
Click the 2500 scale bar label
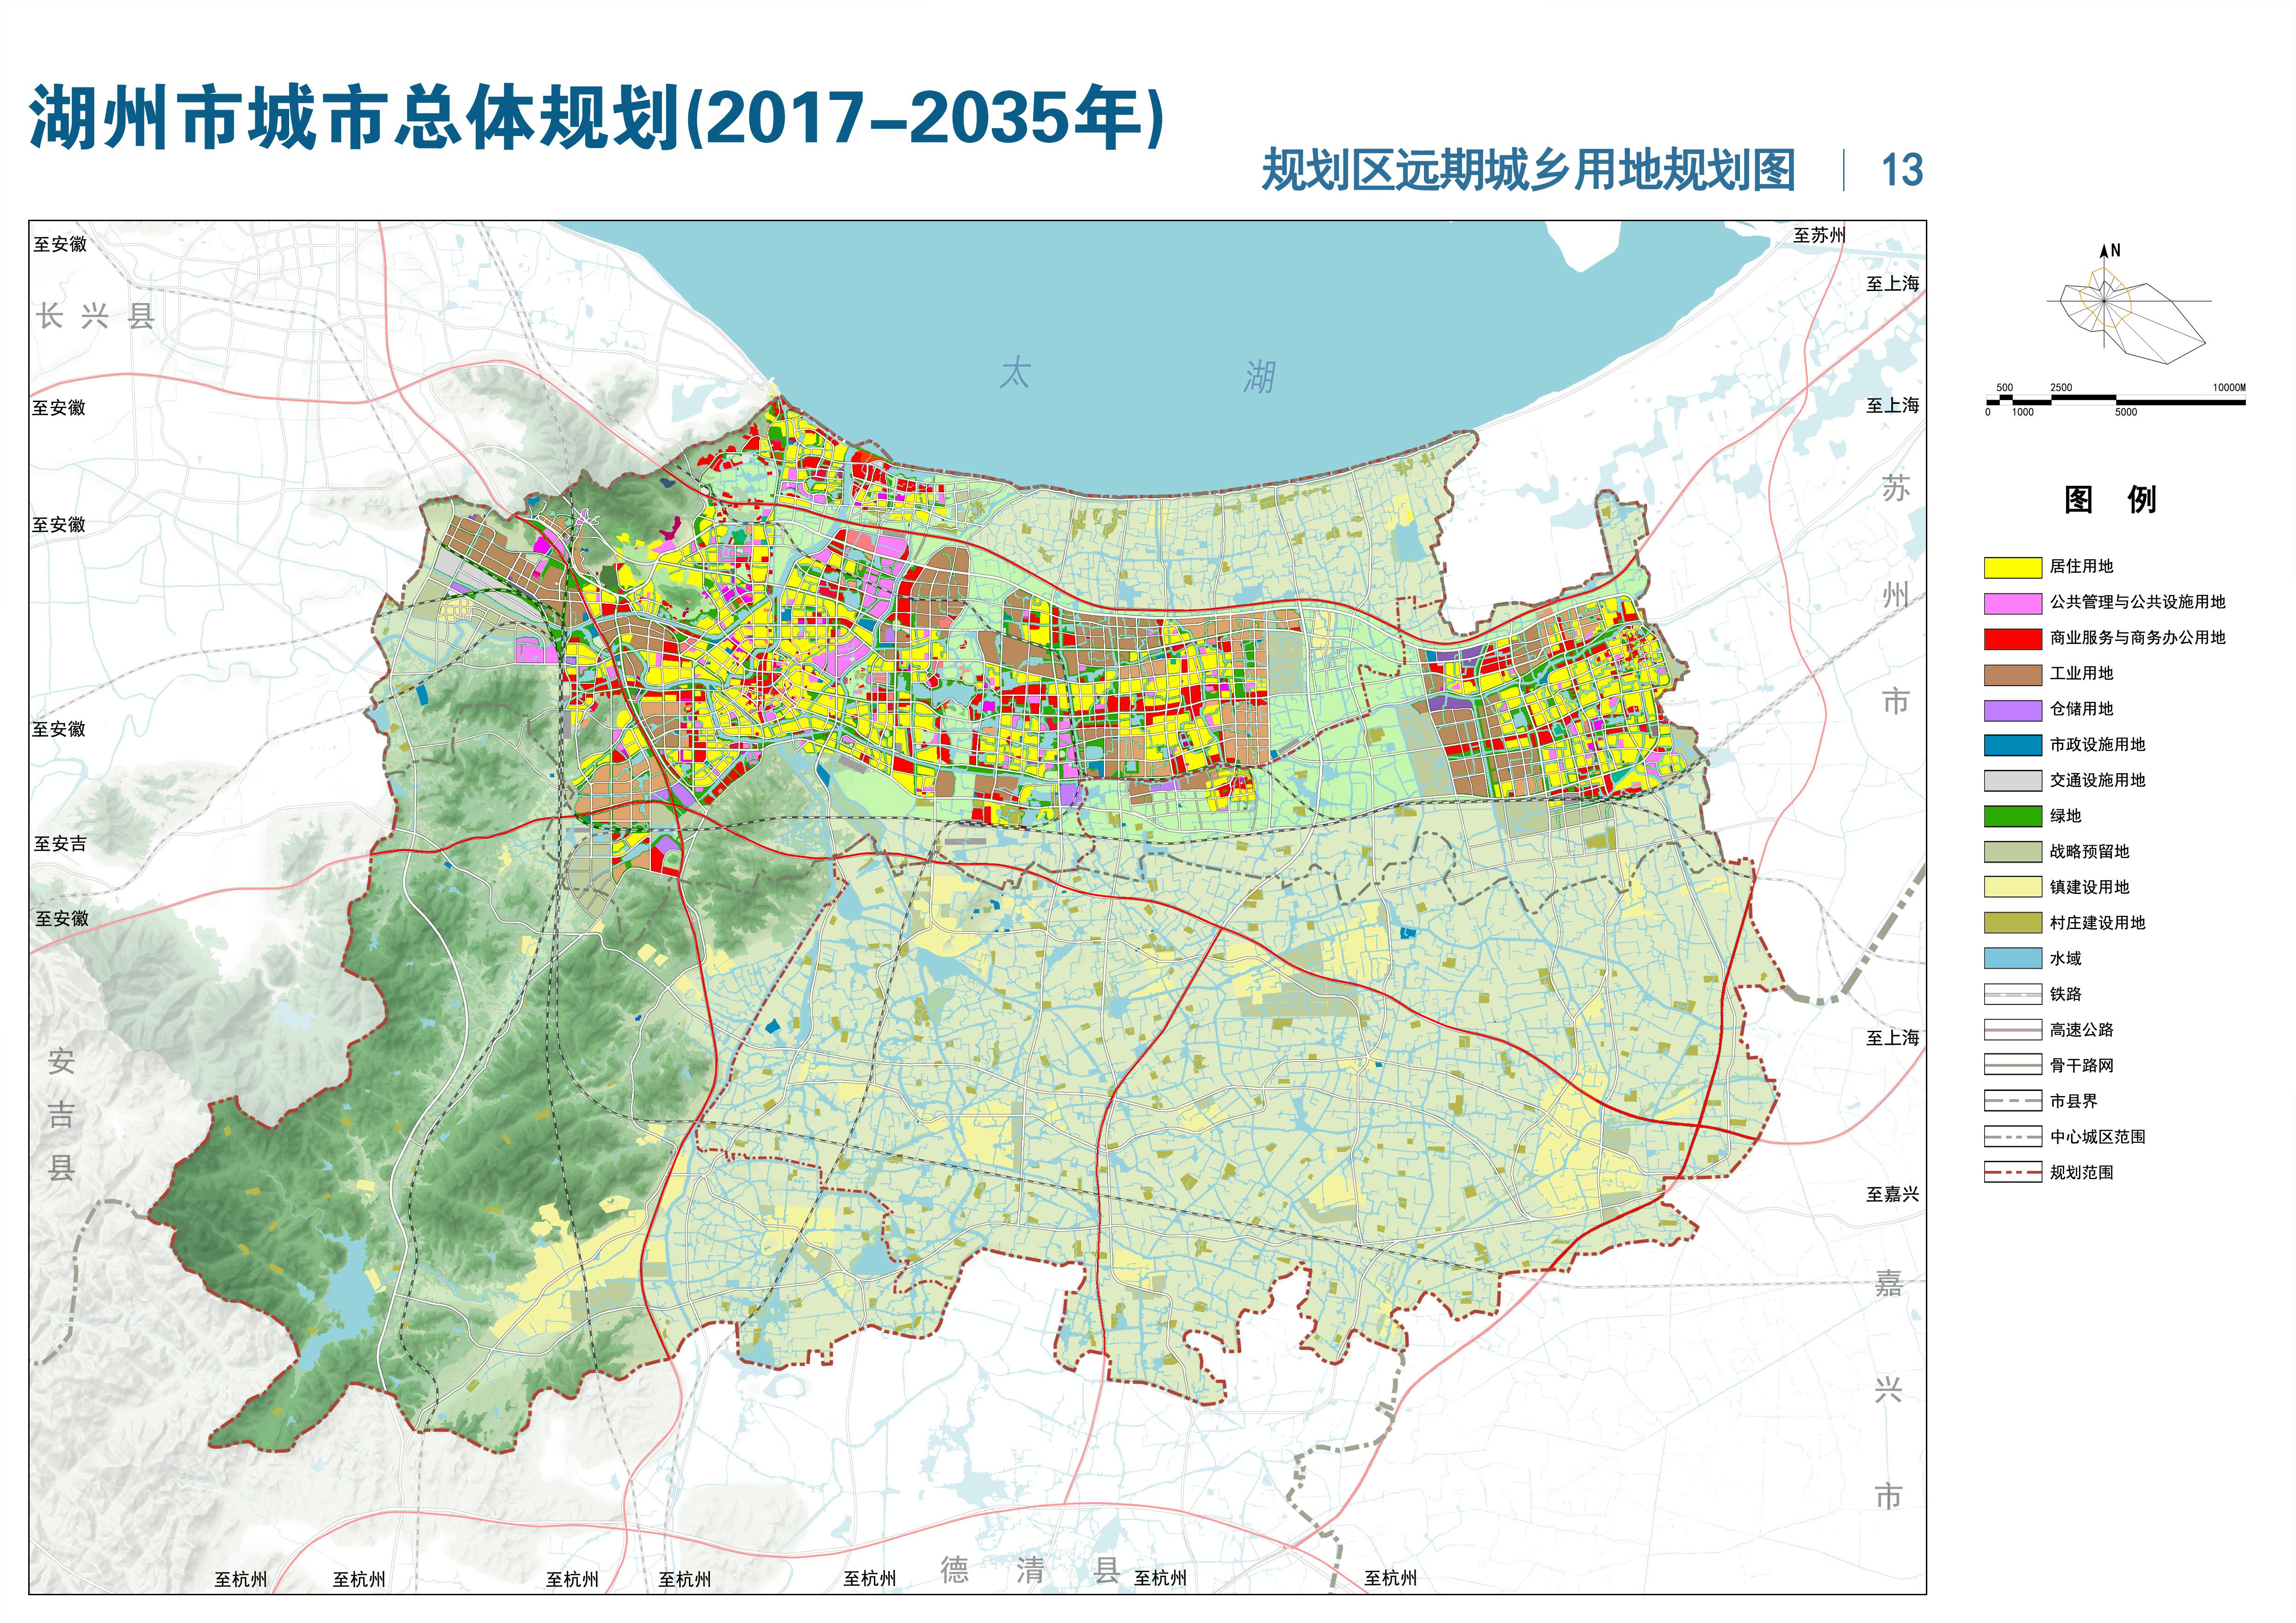point(2061,388)
